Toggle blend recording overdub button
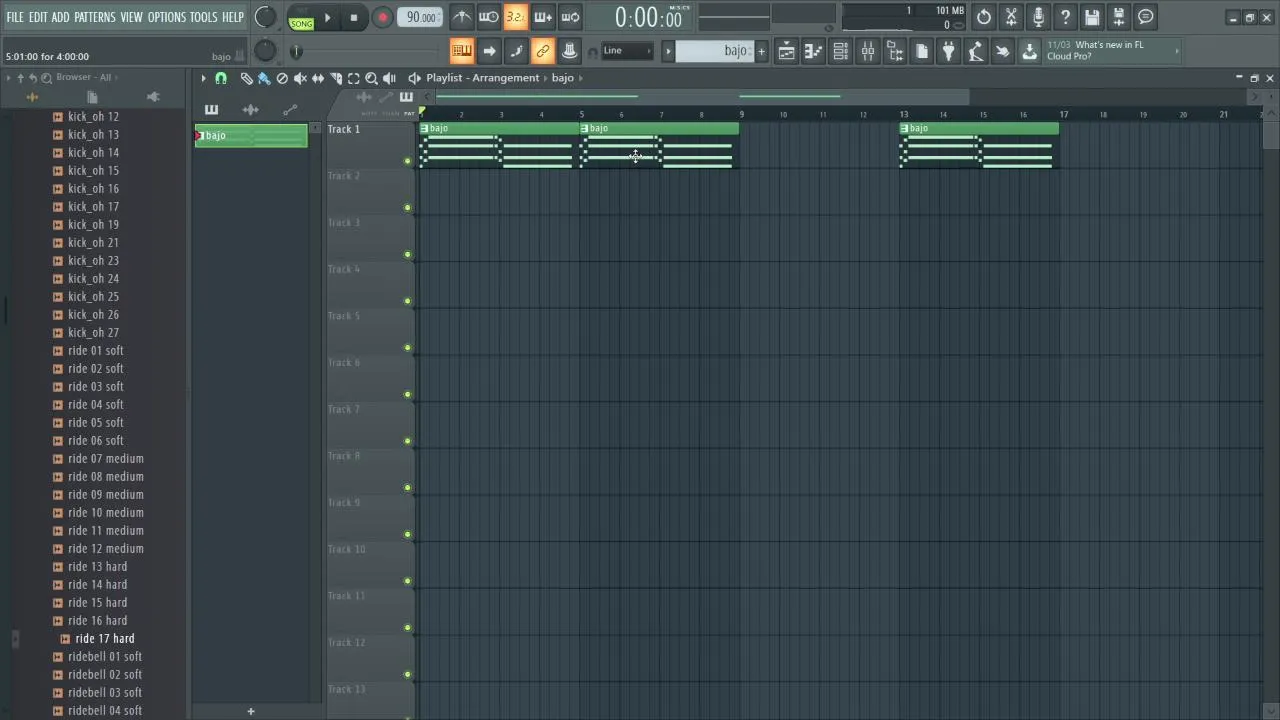The image size is (1280, 720). 543,17
